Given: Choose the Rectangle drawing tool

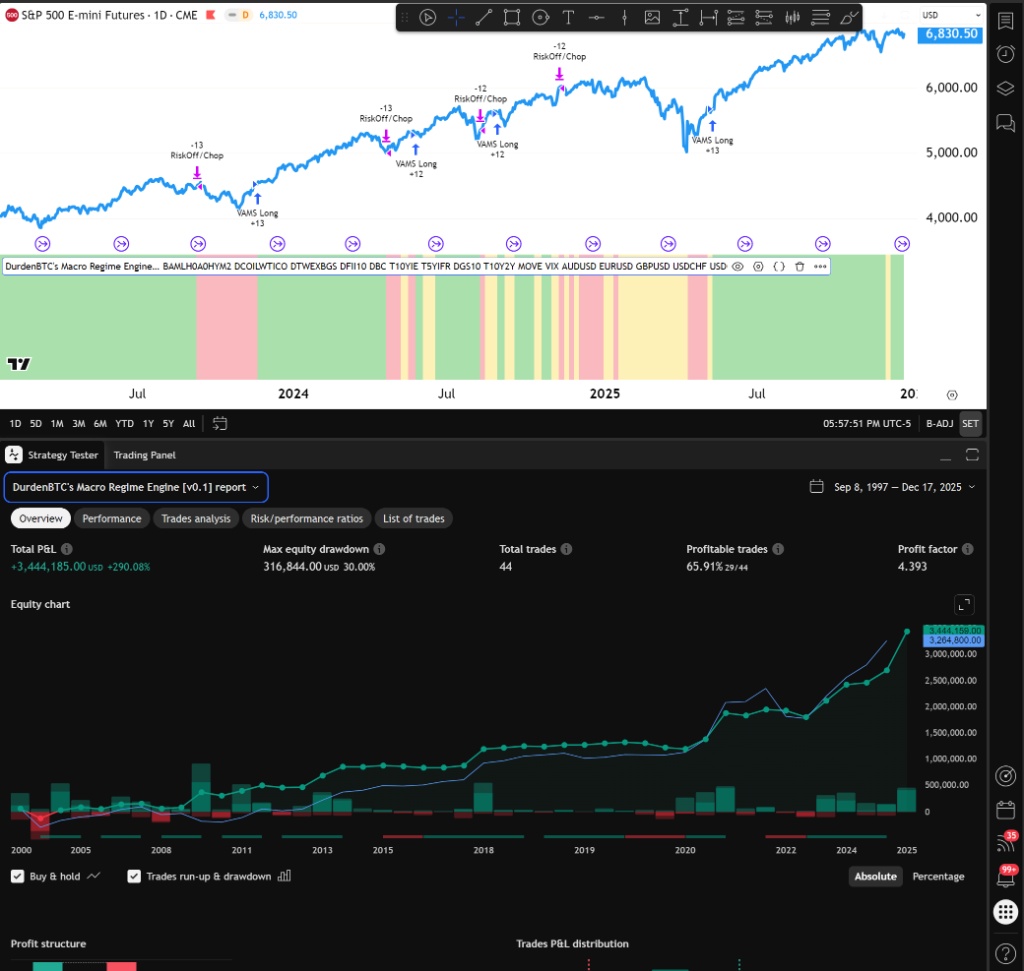Looking at the screenshot, I should (512, 17).
